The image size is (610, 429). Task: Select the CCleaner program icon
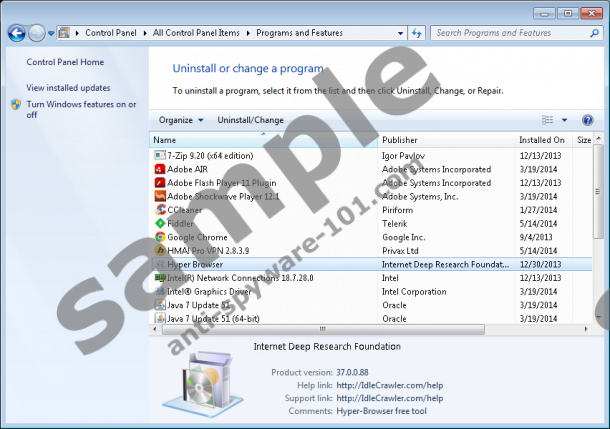coord(160,210)
